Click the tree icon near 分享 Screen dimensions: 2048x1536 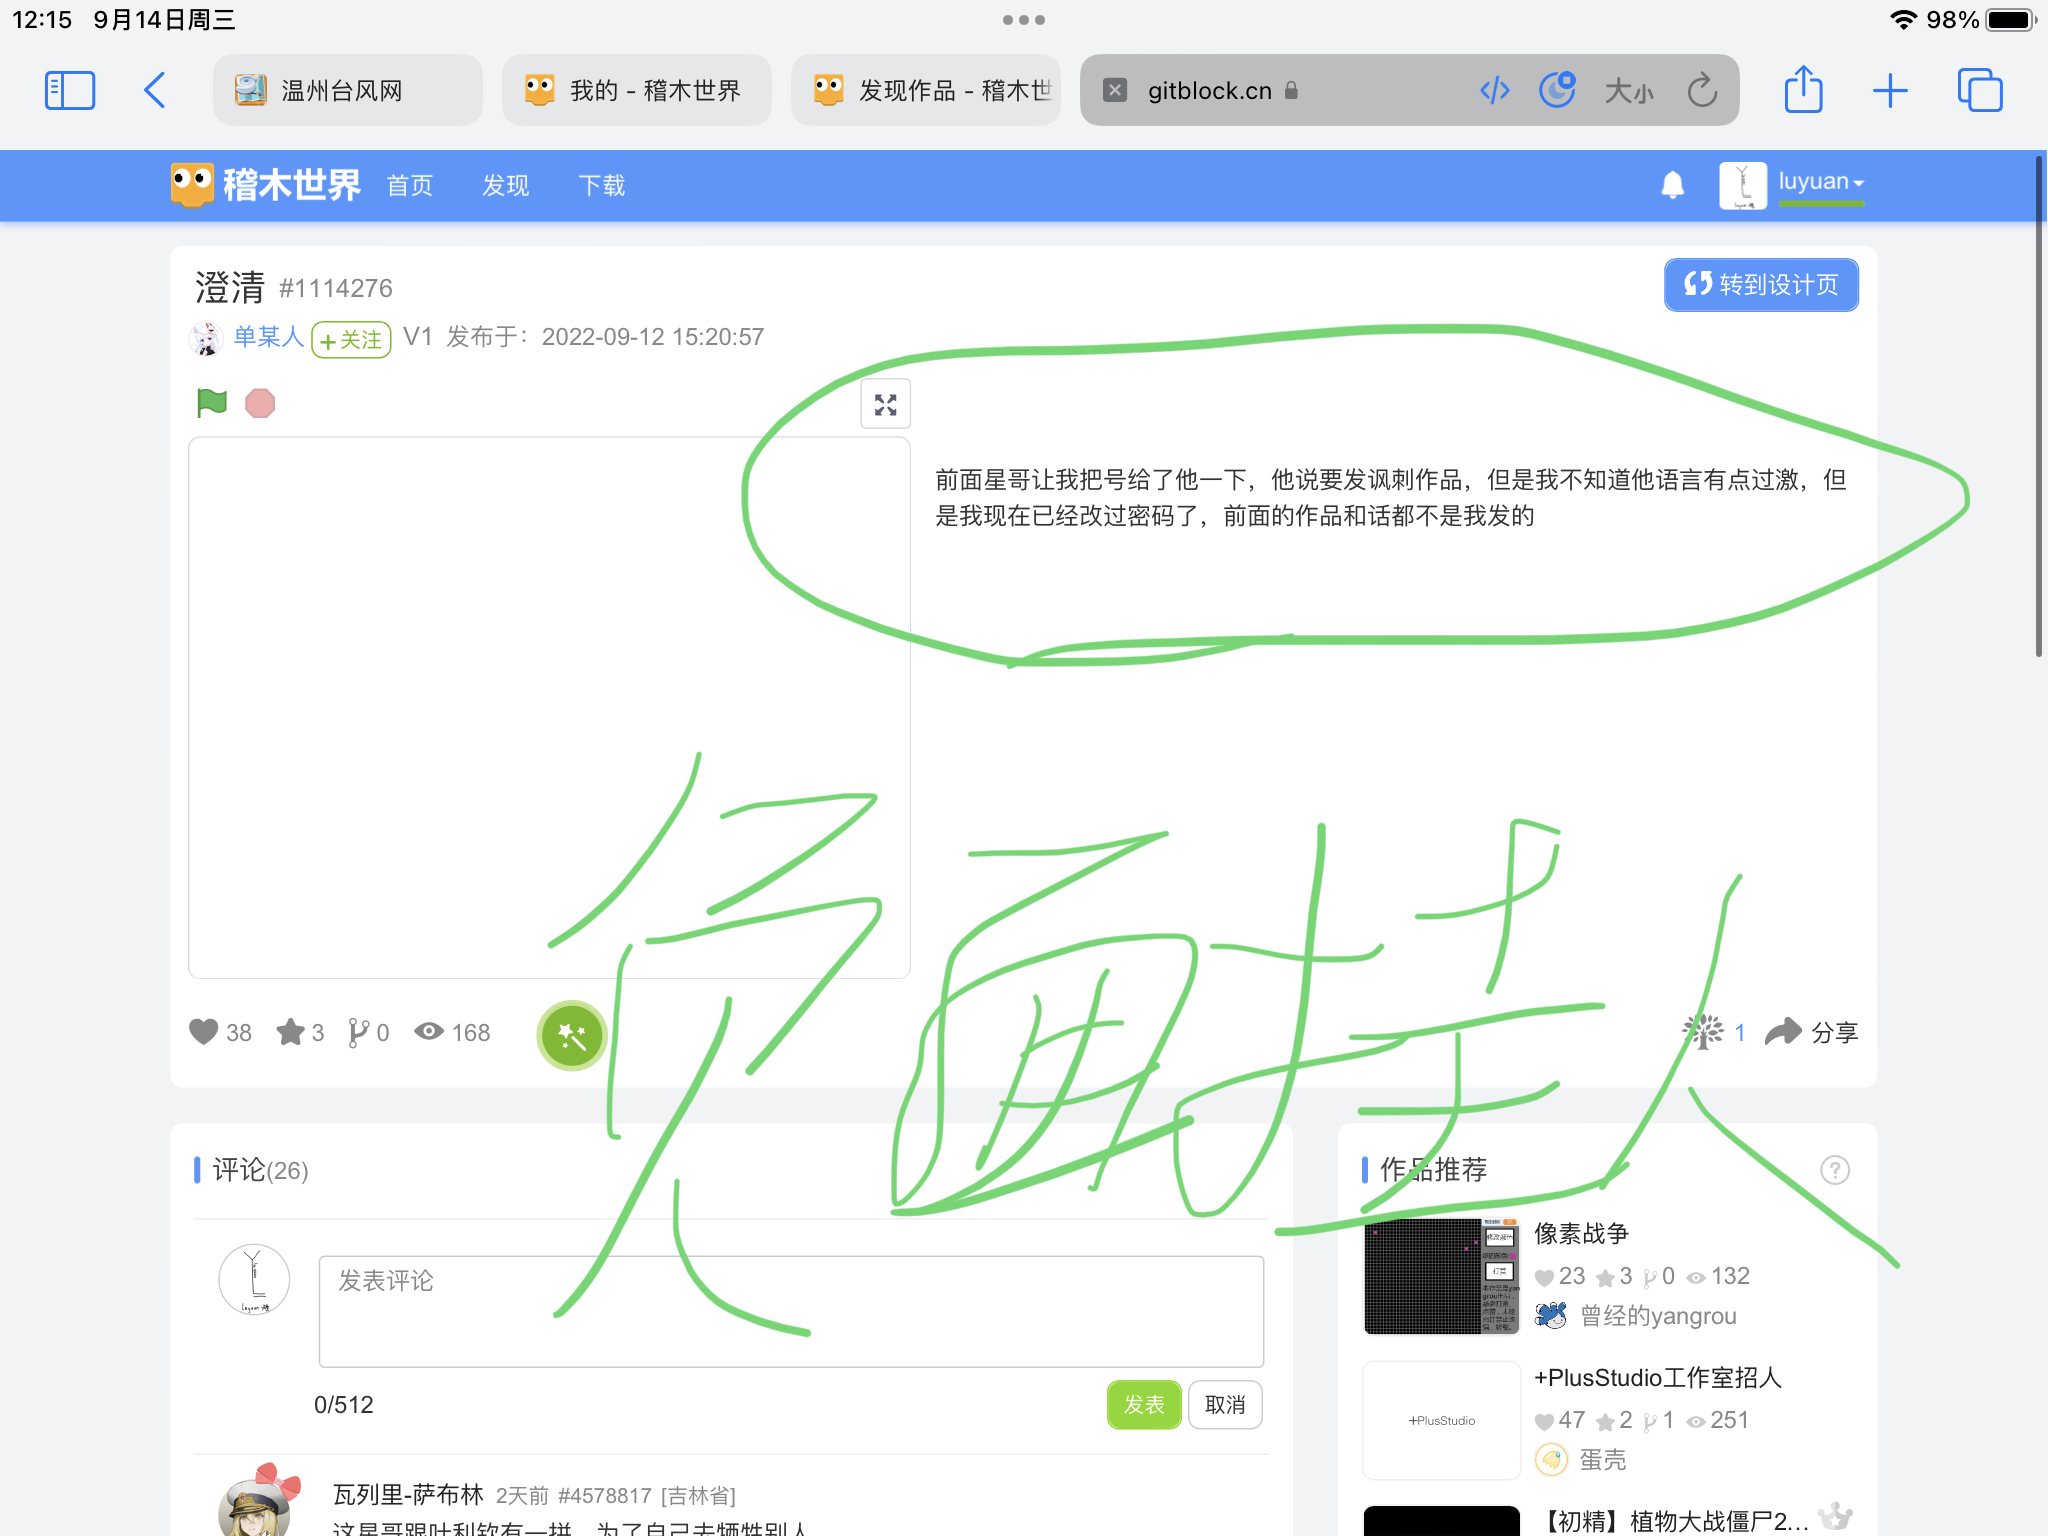pyautogui.click(x=1702, y=1032)
